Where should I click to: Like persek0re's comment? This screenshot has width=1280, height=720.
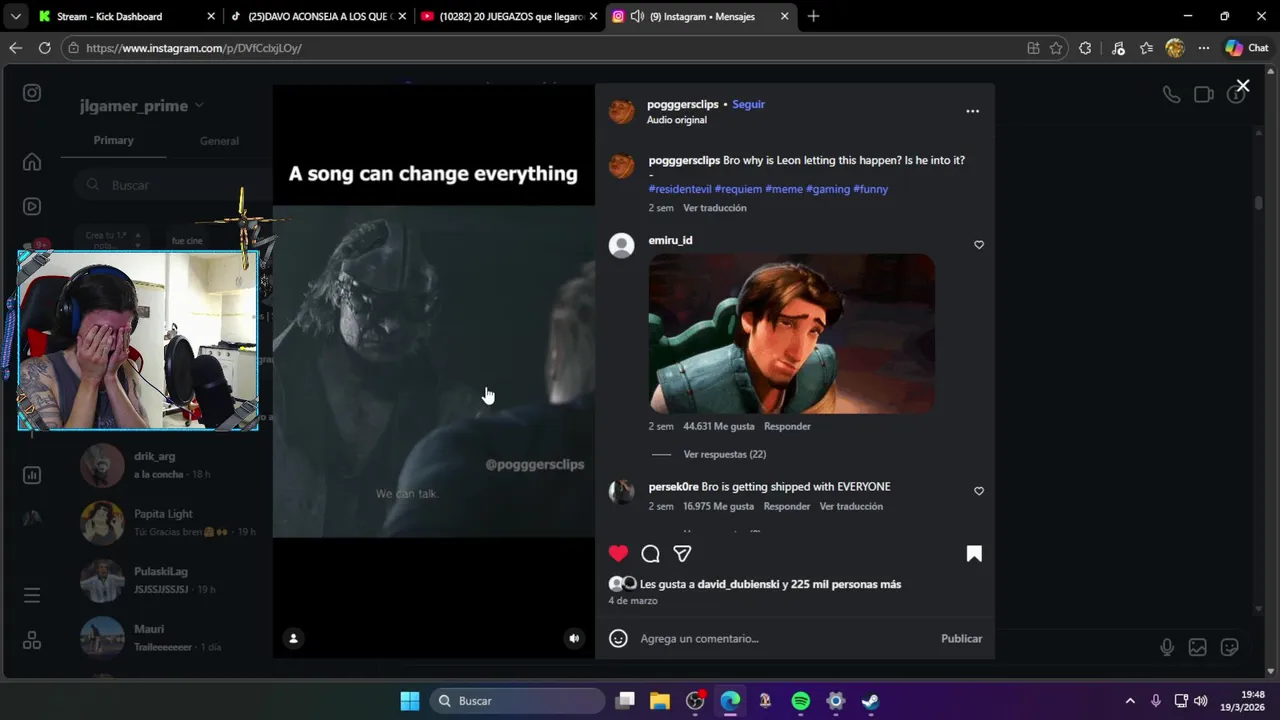tap(979, 491)
